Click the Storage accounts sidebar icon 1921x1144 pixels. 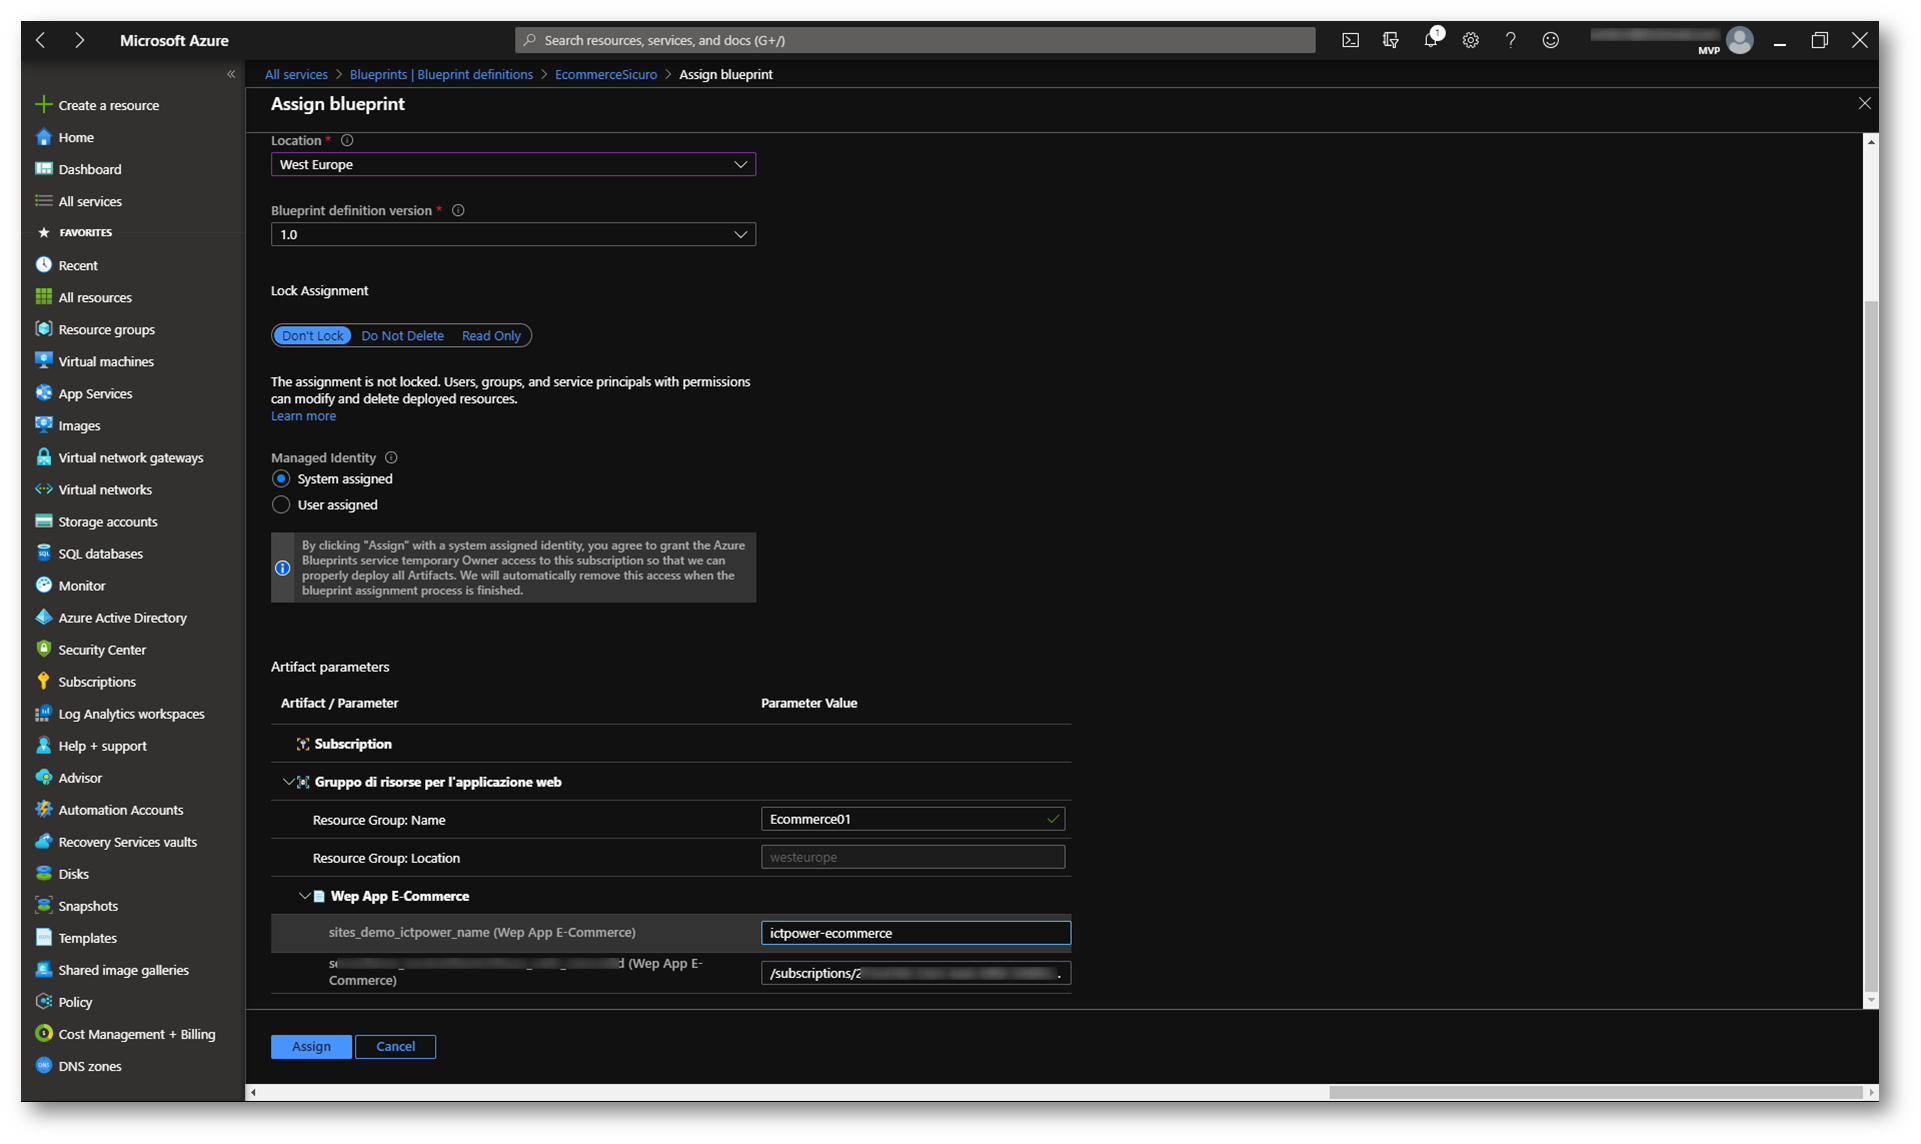tap(43, 521)
